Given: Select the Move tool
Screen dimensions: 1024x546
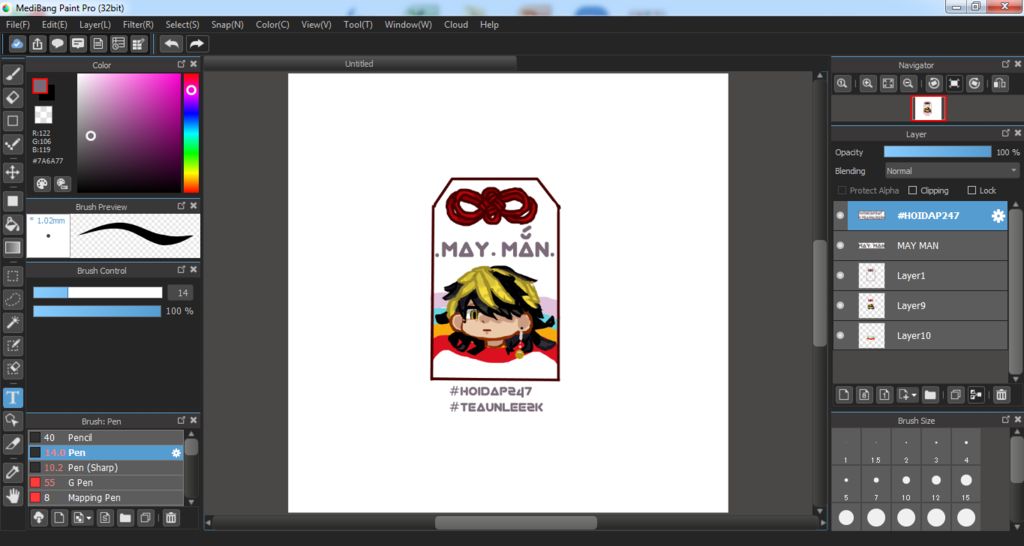Looking at the screenshot, I should pyautogui.click(x=12, y=172).
